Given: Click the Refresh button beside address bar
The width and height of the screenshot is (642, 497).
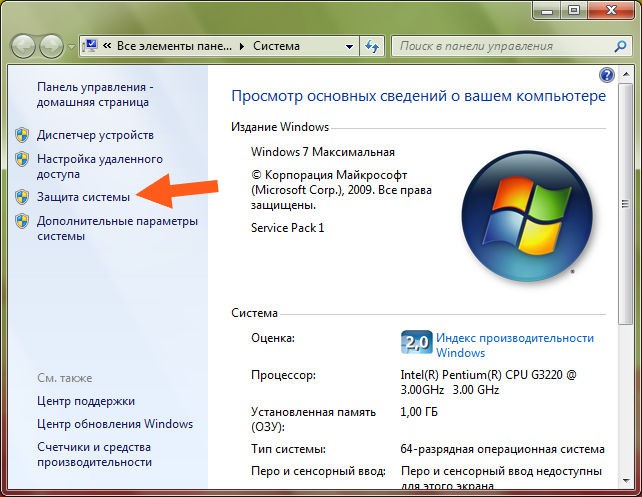Looking at the screenshot, I should 372,46.
